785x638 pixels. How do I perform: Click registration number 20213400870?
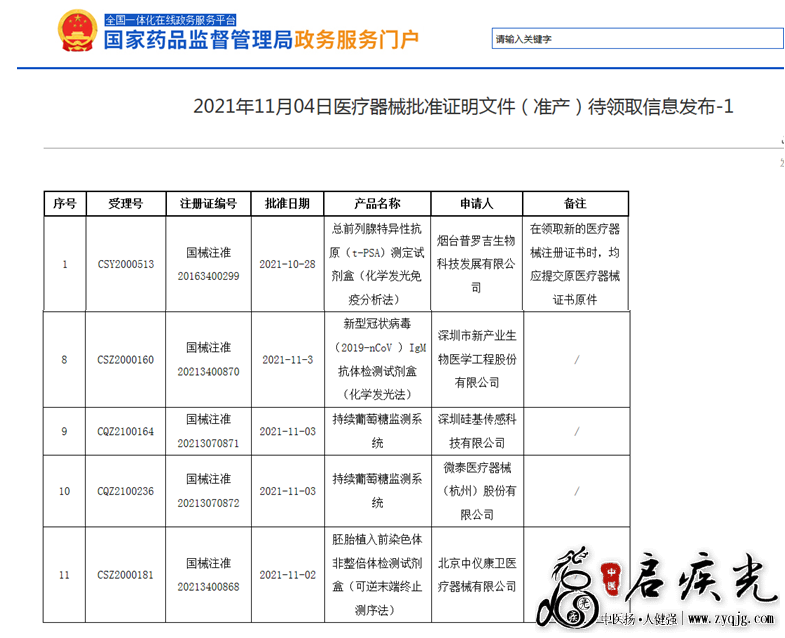coord(208,372)
